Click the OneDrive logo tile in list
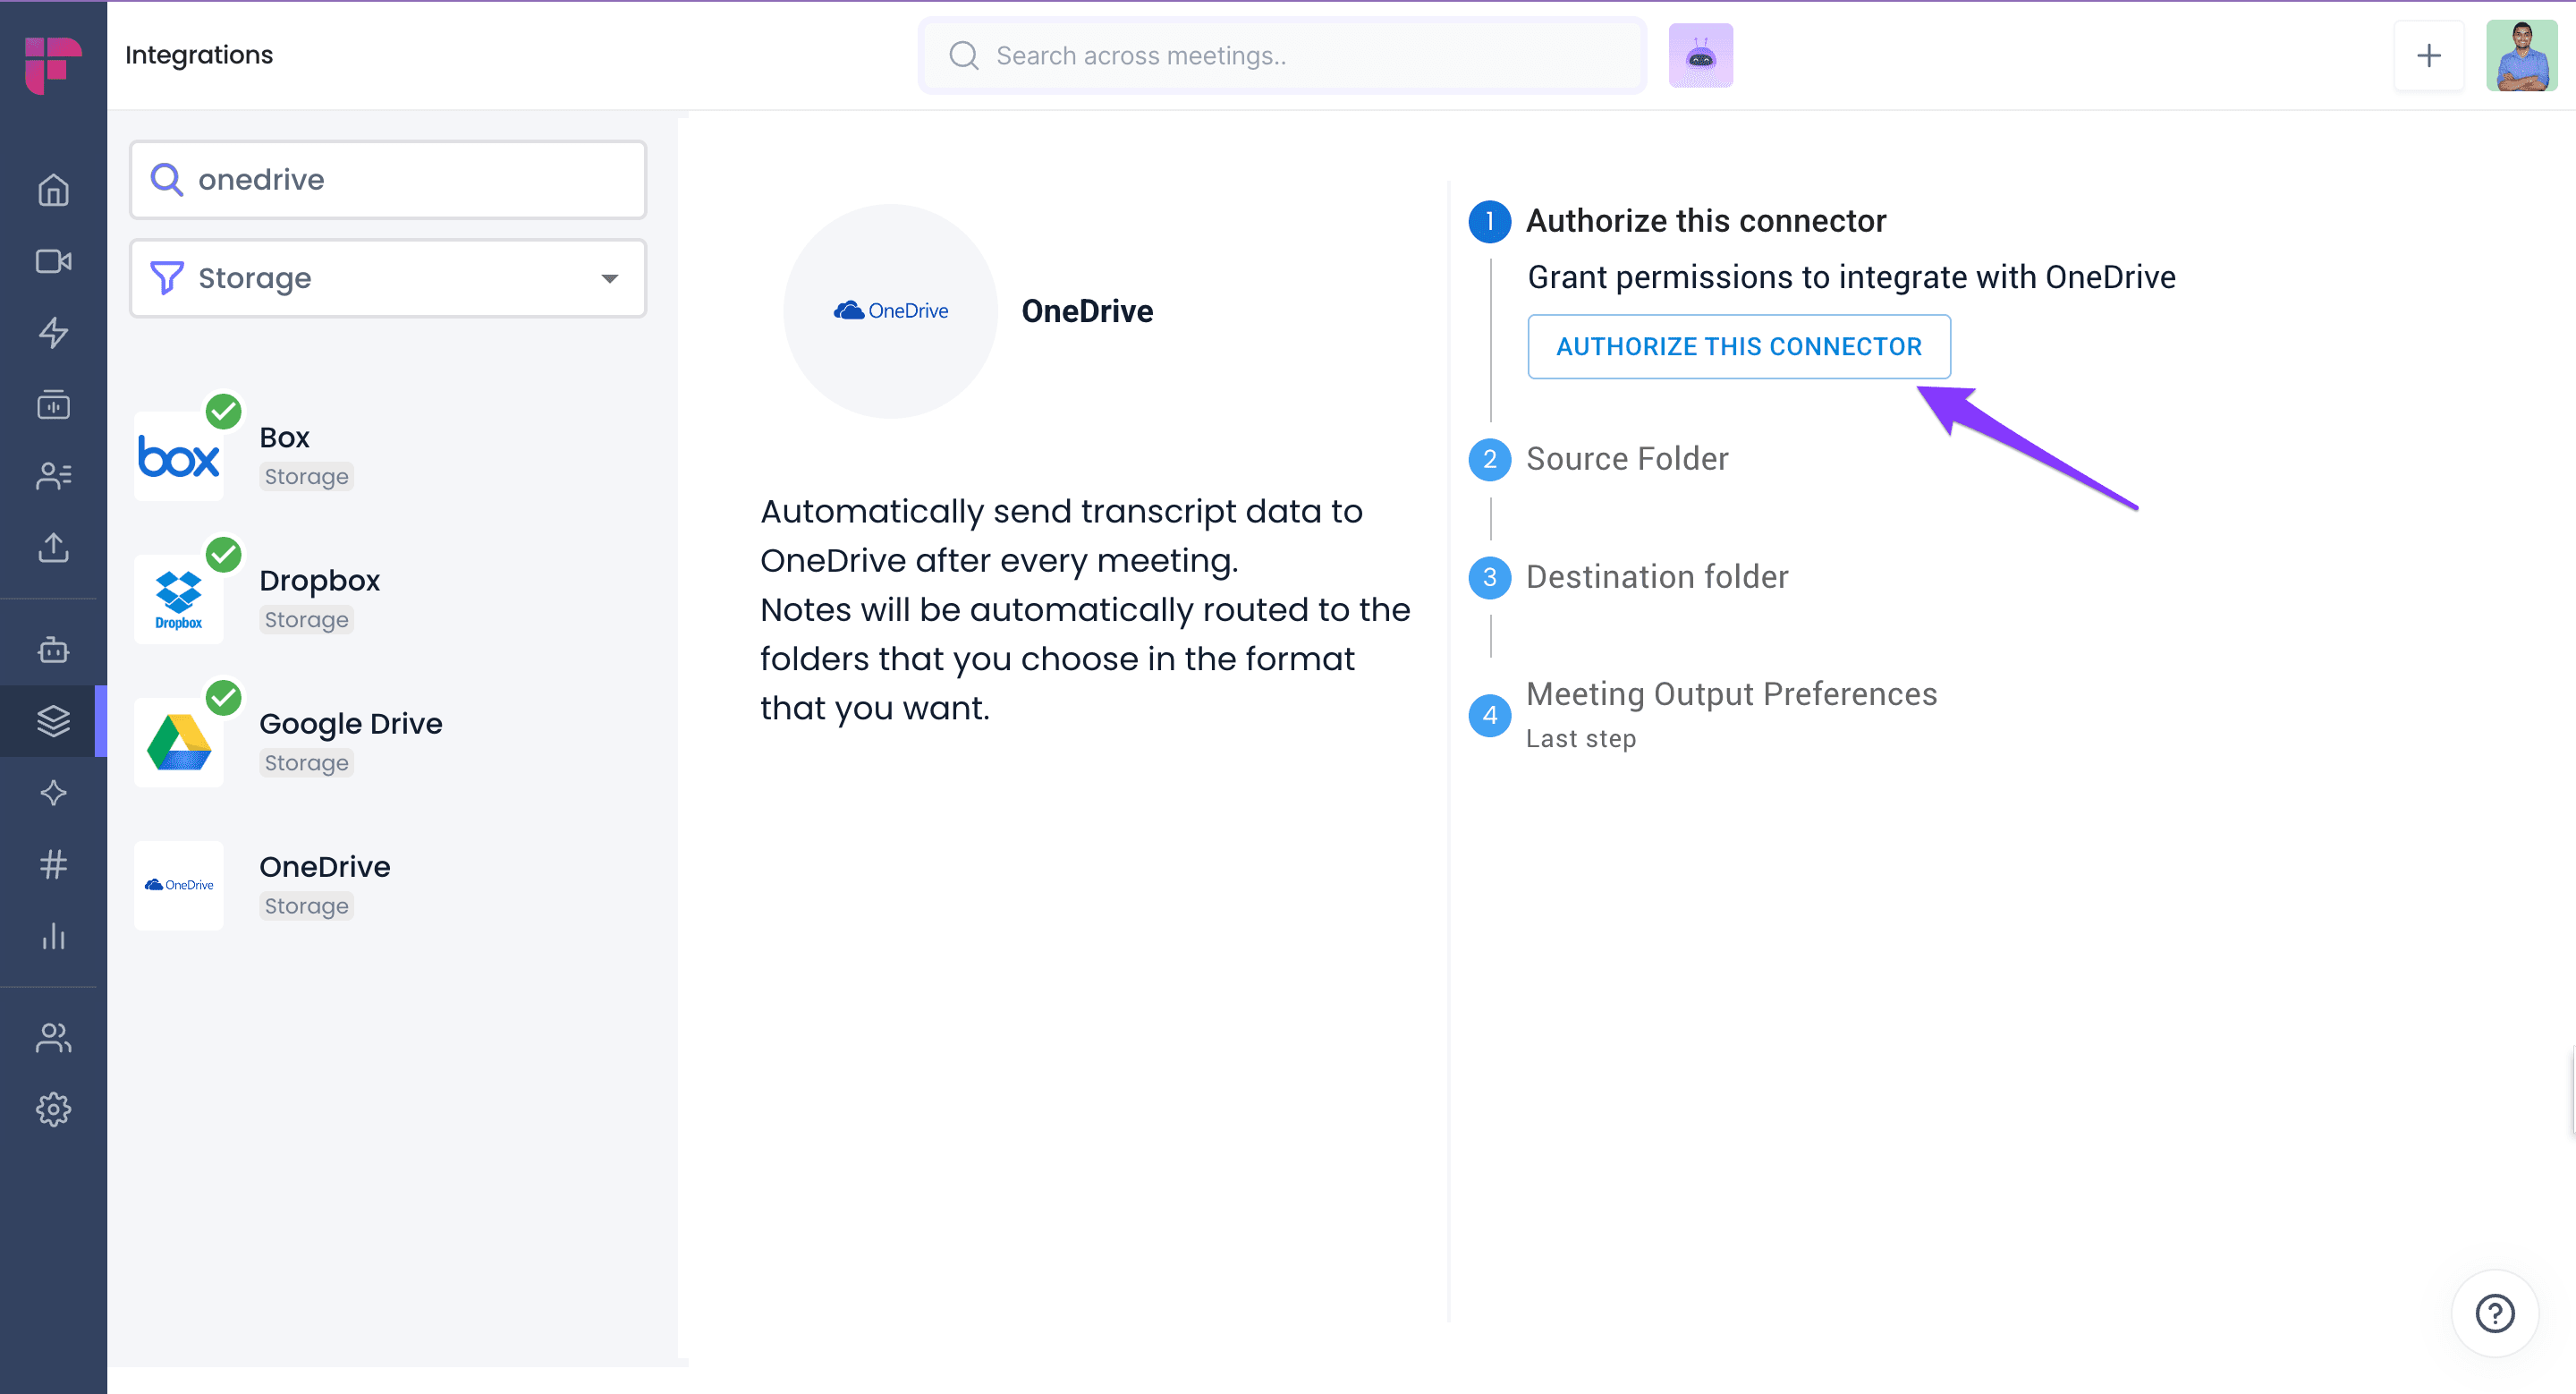Image resolution: width=2576 pixels, height=1394 pixels. pyautogui.click(x=179, y=886)
